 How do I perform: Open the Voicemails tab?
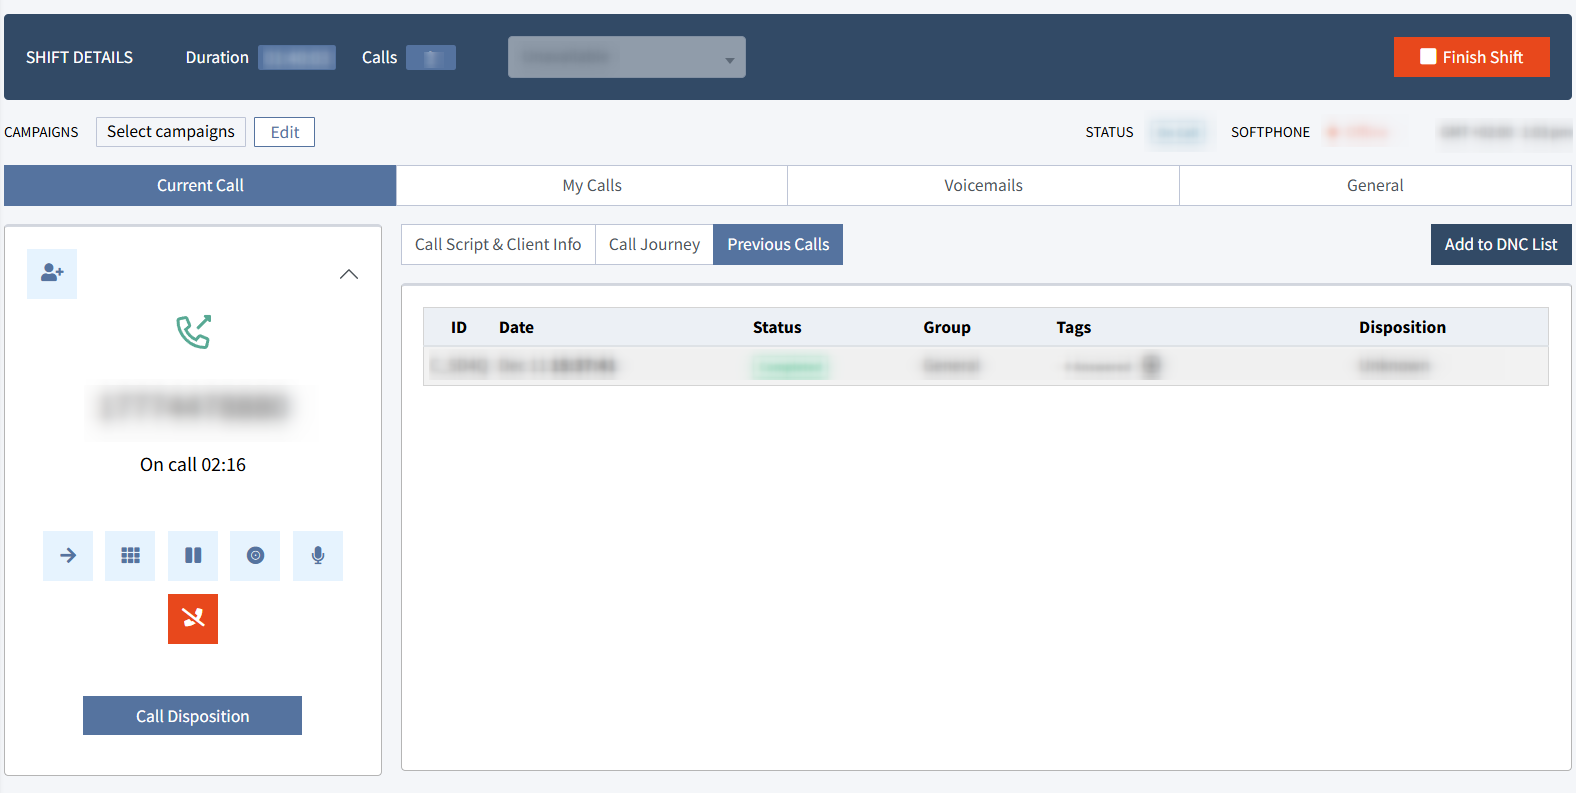983,186
